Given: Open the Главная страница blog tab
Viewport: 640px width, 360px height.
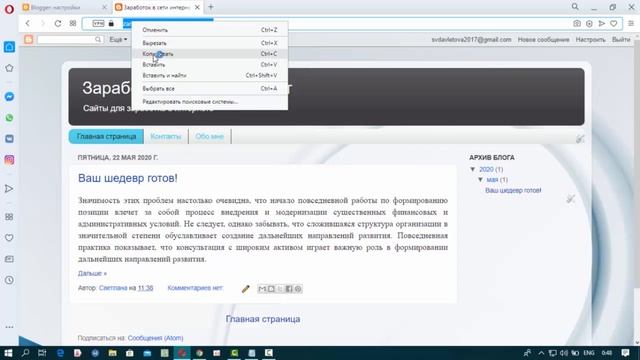Looking at the screenshot, I should click(107, 137).
